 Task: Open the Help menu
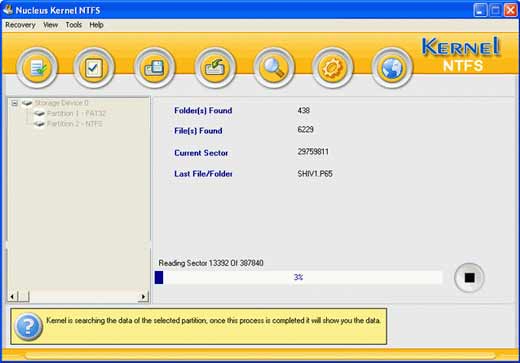coord(96,25)
